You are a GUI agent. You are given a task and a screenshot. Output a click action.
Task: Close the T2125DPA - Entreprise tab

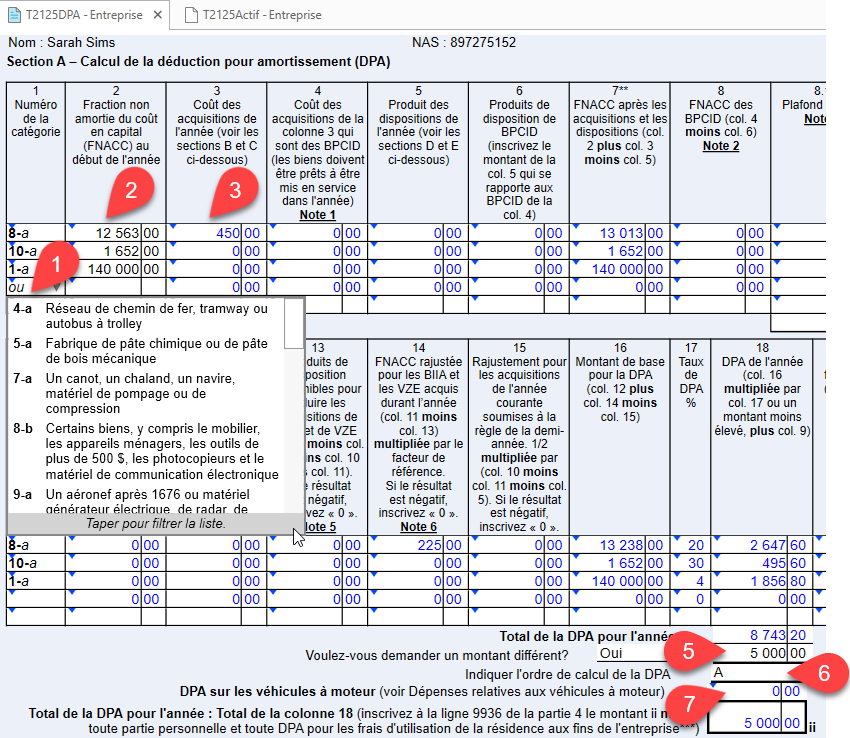pyautogui.click(x=158, y=15)
